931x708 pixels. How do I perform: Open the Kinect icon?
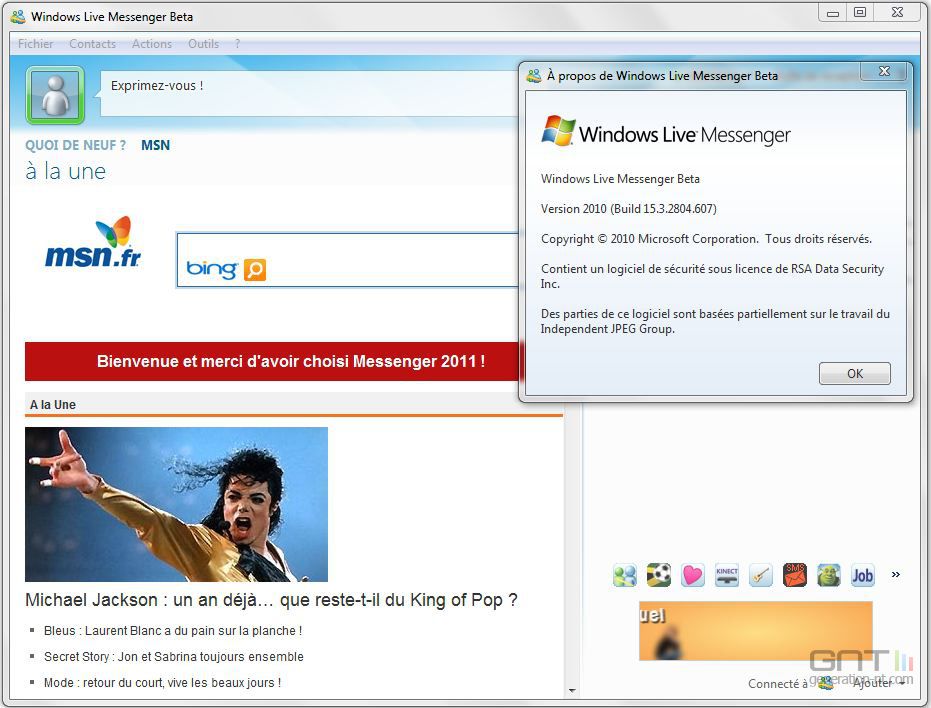[x=727, y=575]
